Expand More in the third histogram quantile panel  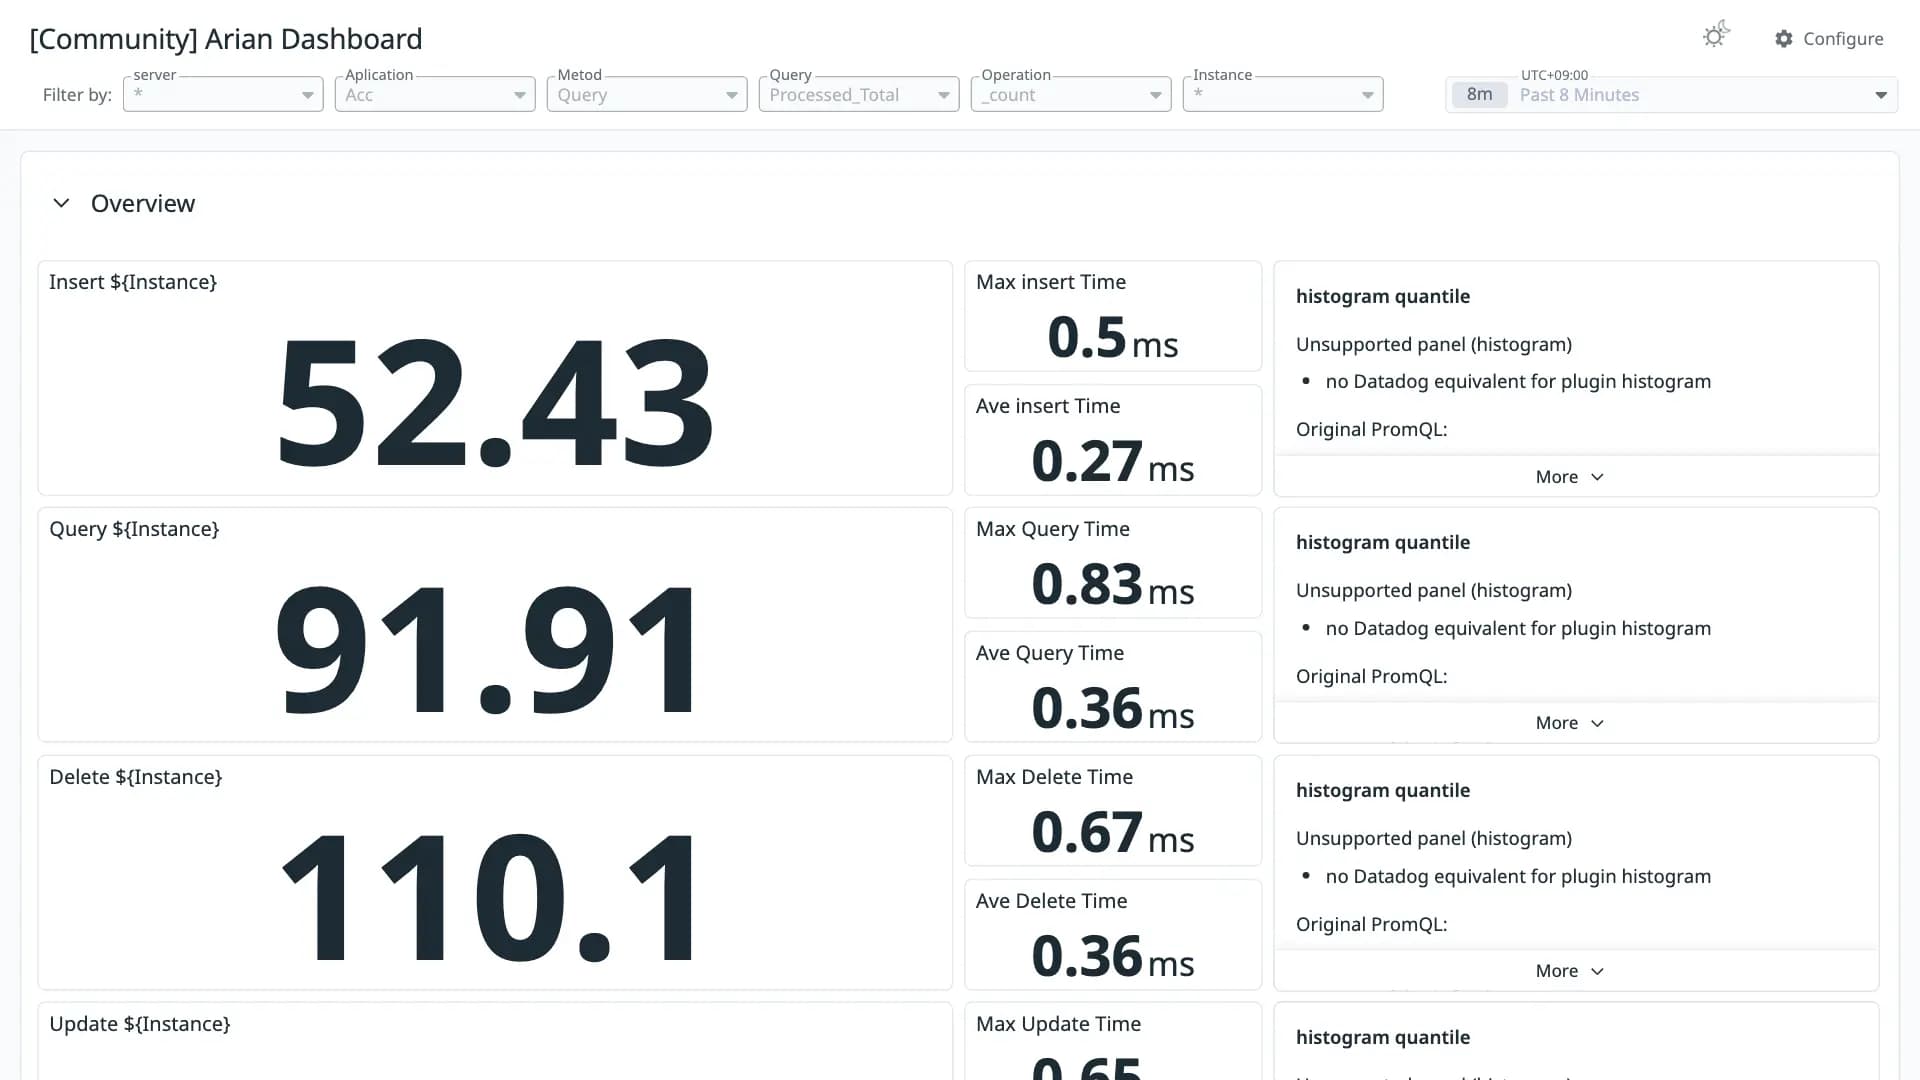click(1569, 971)
